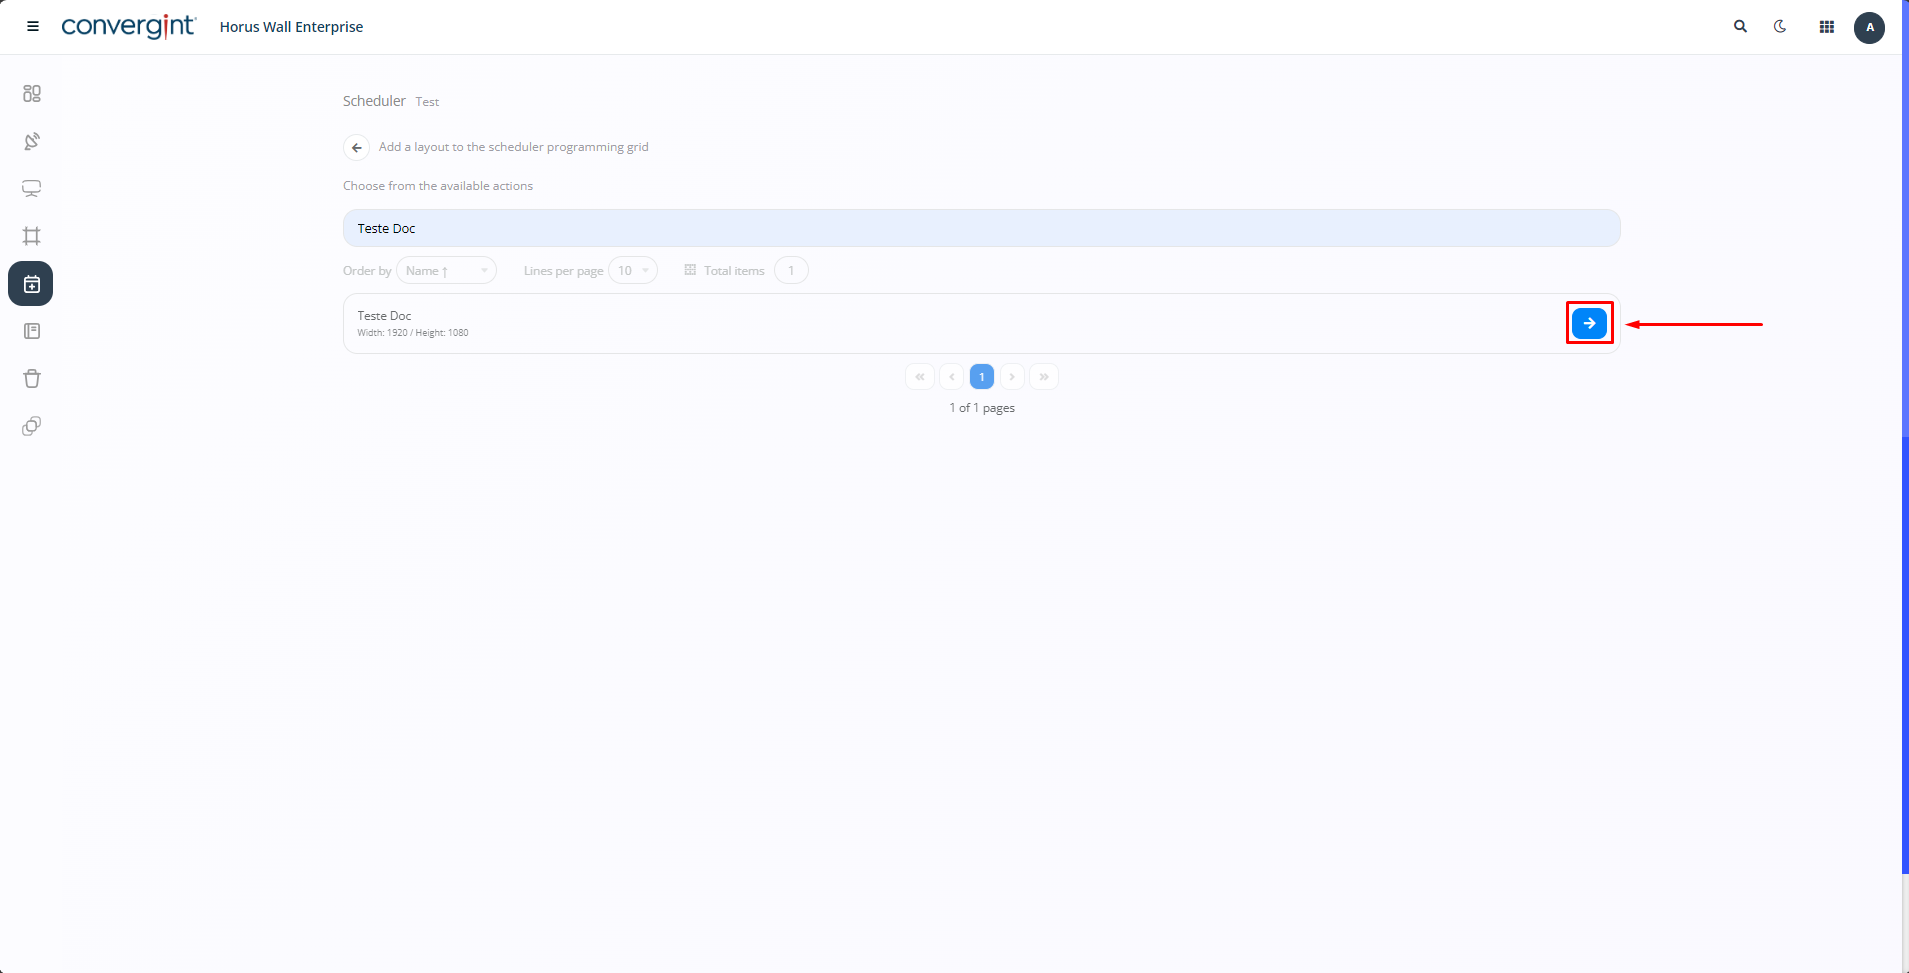Open the overlapping squares sidebar icon
The image size is (1909, 973).
point(32,426)
